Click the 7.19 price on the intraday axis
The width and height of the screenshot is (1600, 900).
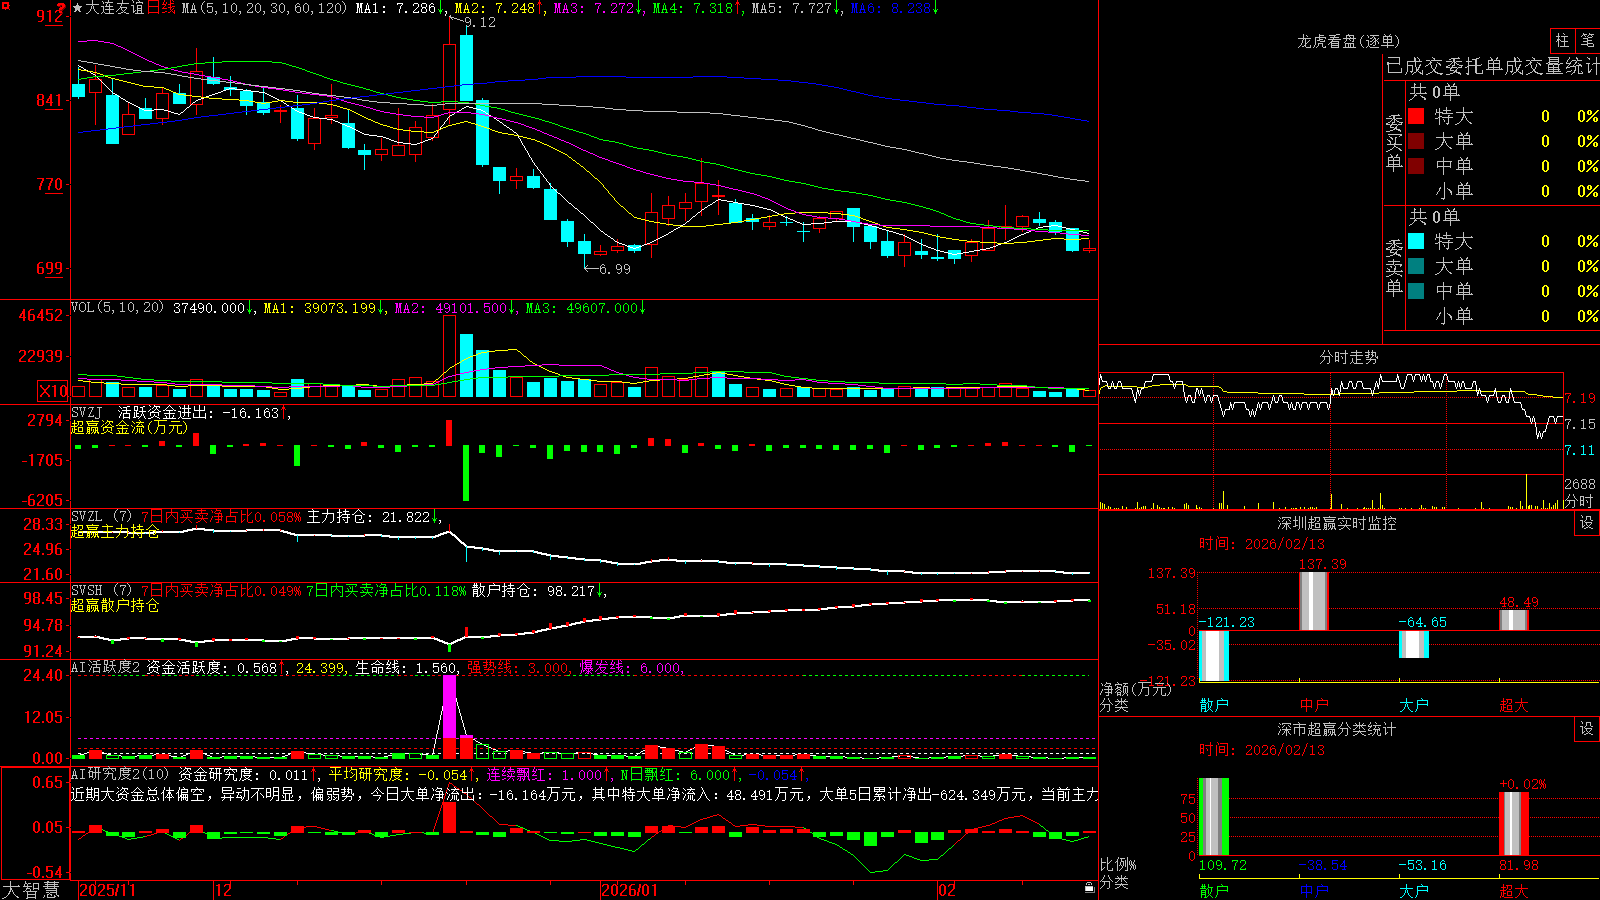coord(1581,398)
